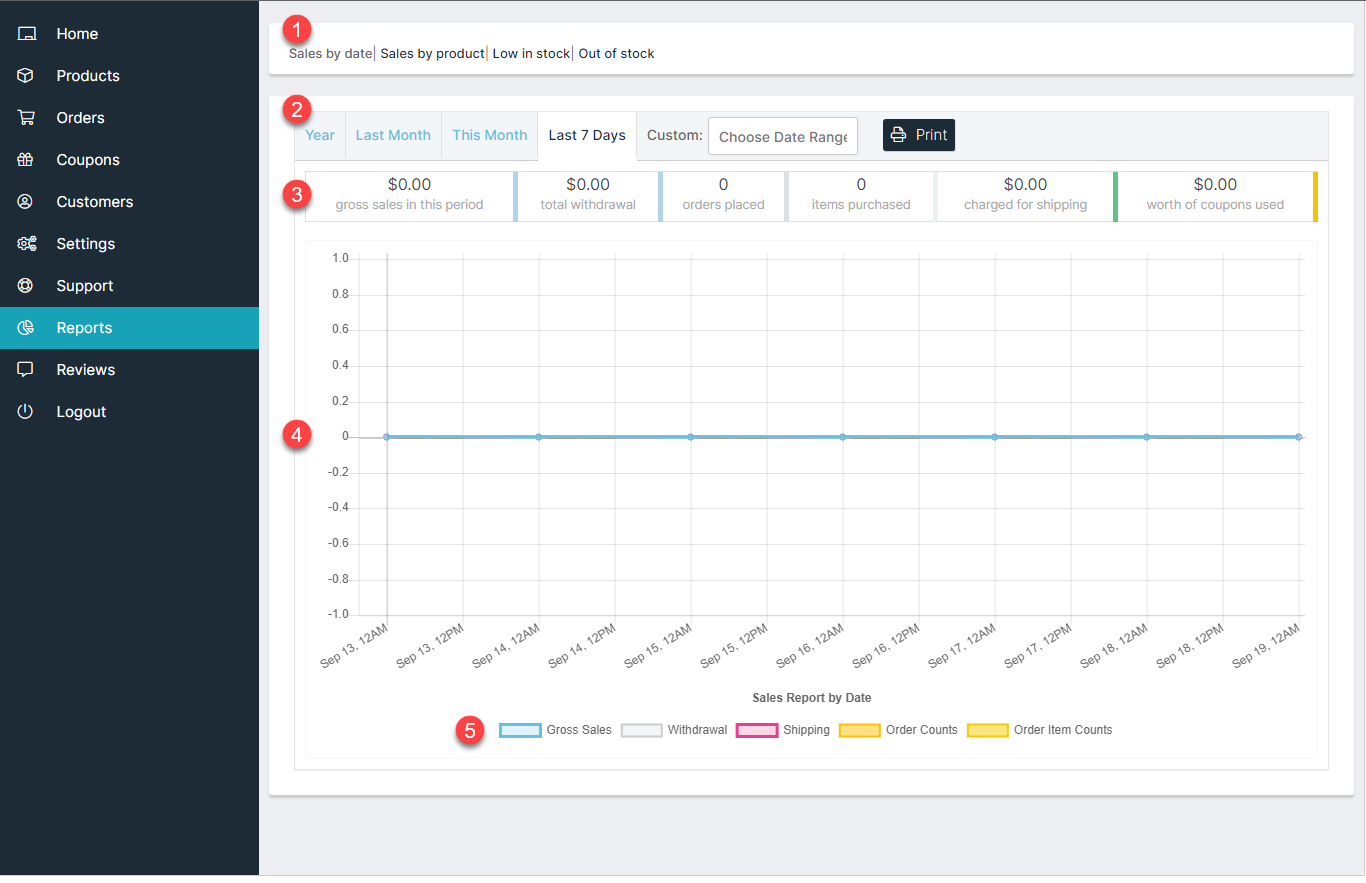
Task: Open the Low in stock report
Action: [531, 54]
